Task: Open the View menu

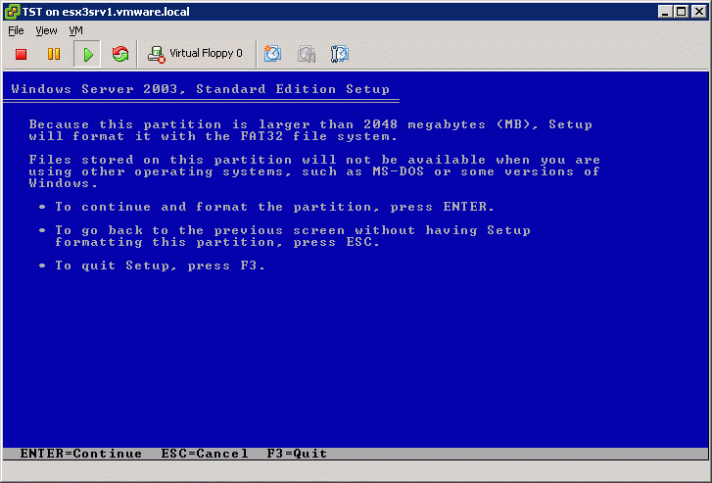Action: click(x=46, y=31)
